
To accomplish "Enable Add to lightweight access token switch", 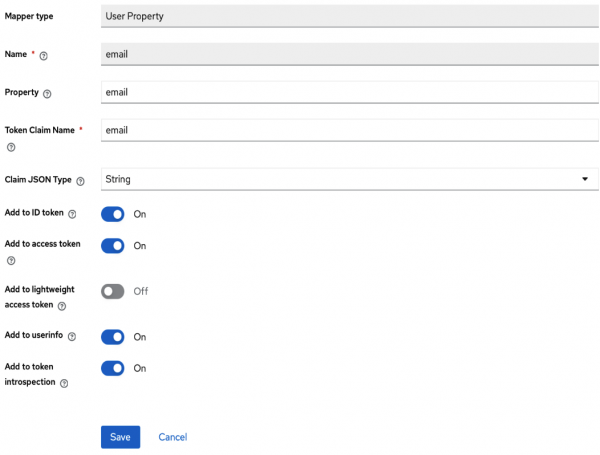I will [x=112, y=292].
